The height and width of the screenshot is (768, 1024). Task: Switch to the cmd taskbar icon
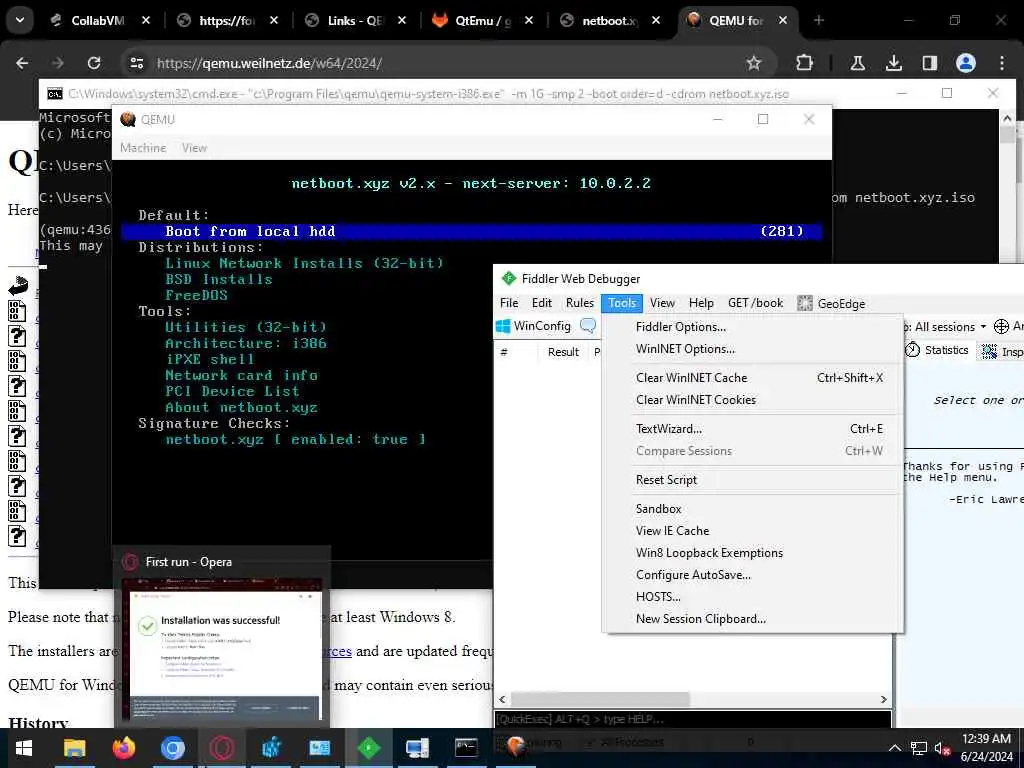(466, 748)
